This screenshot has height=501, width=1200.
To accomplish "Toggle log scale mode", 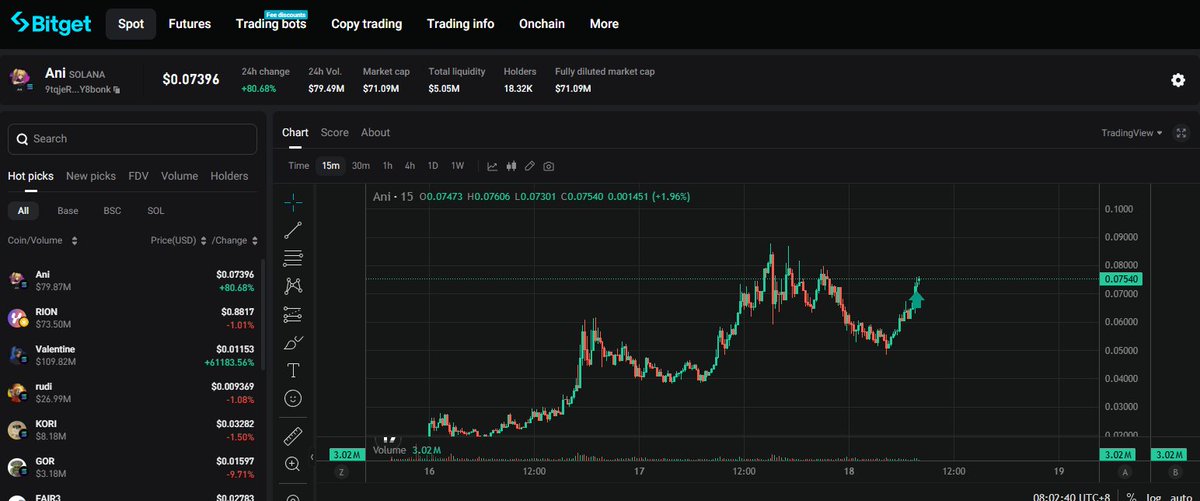I will [1154, 496].
